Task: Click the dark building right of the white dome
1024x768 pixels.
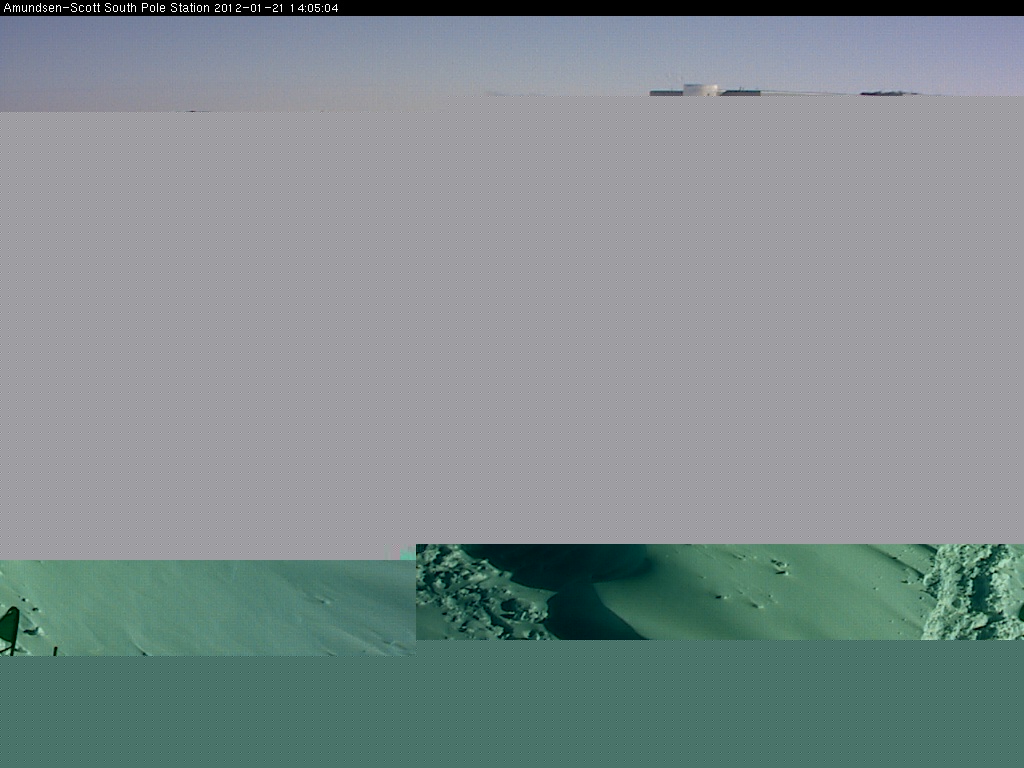Action: (740, 93)
